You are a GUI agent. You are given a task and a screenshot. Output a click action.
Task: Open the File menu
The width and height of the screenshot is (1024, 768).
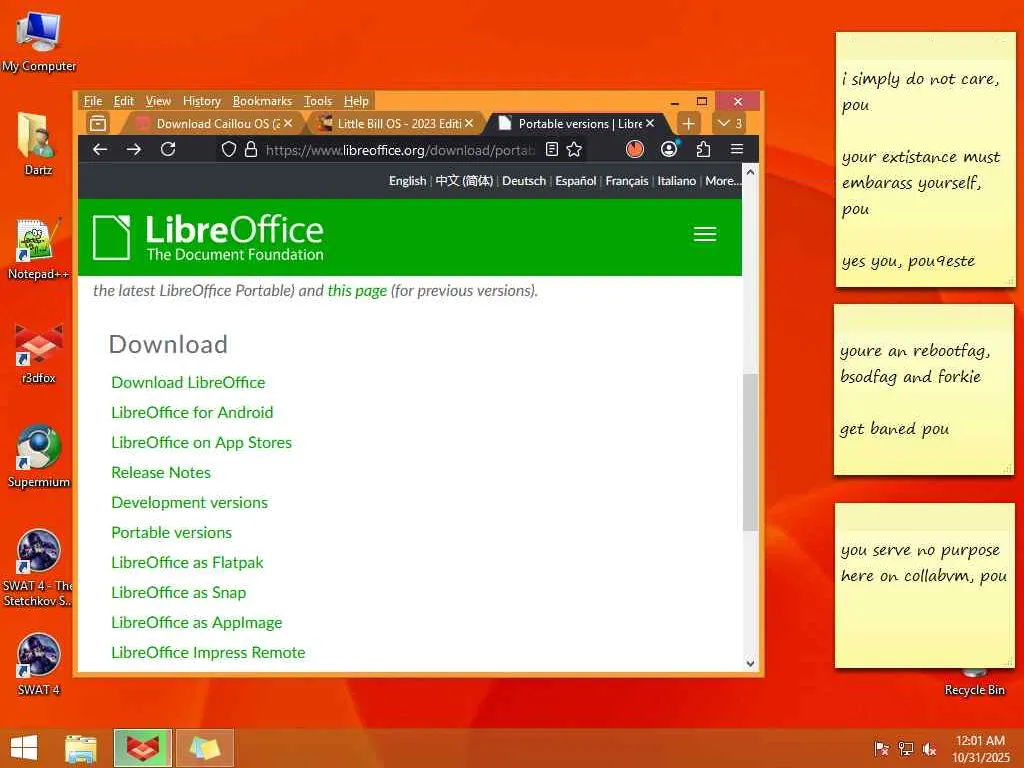click(93, 101)
